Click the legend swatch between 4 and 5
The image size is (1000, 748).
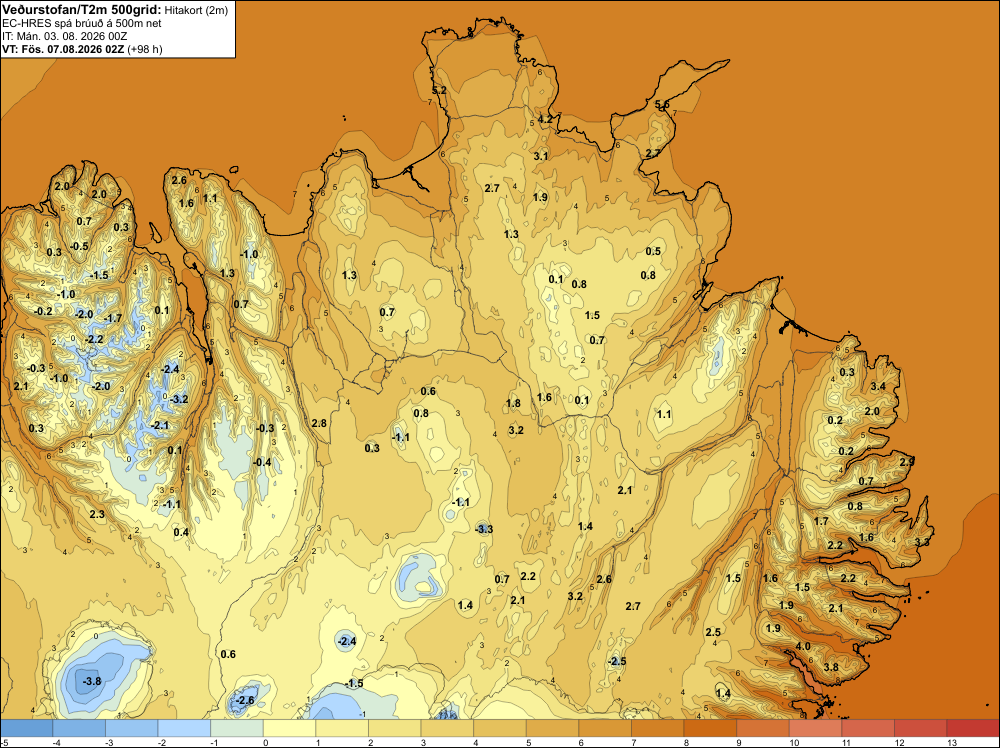click(500, 728)
